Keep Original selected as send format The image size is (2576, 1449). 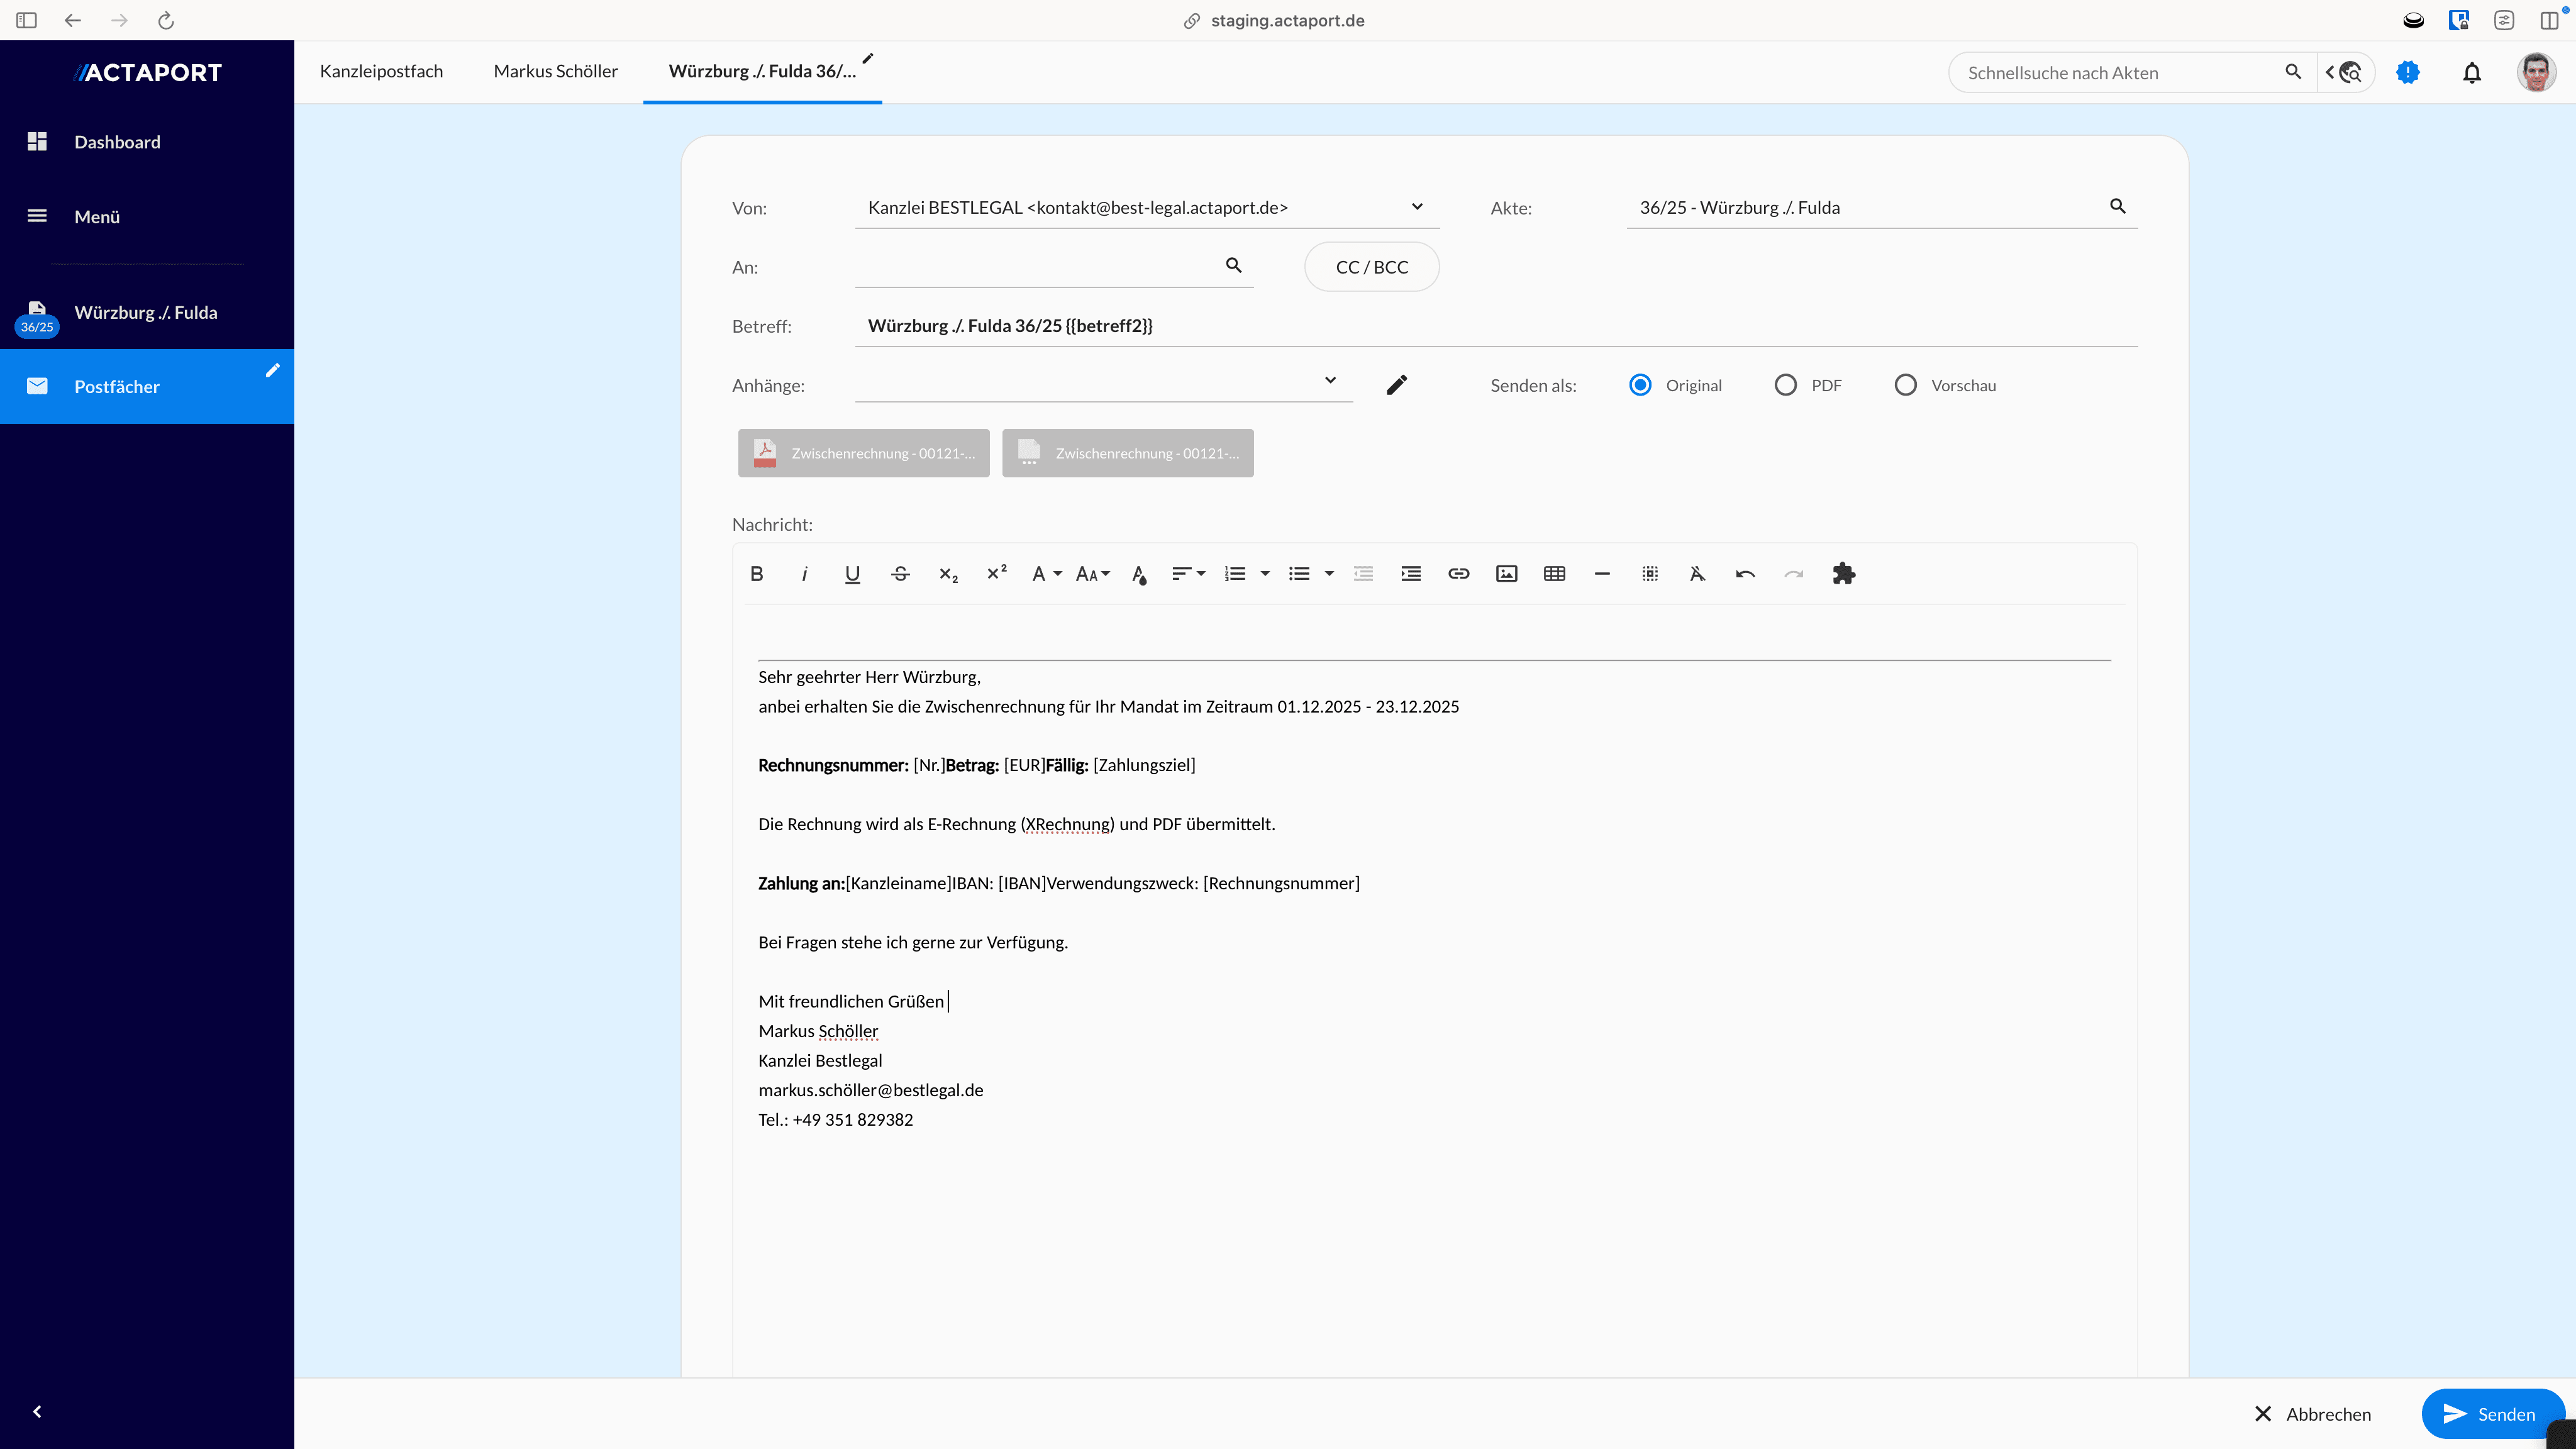tap(1639, 384)
